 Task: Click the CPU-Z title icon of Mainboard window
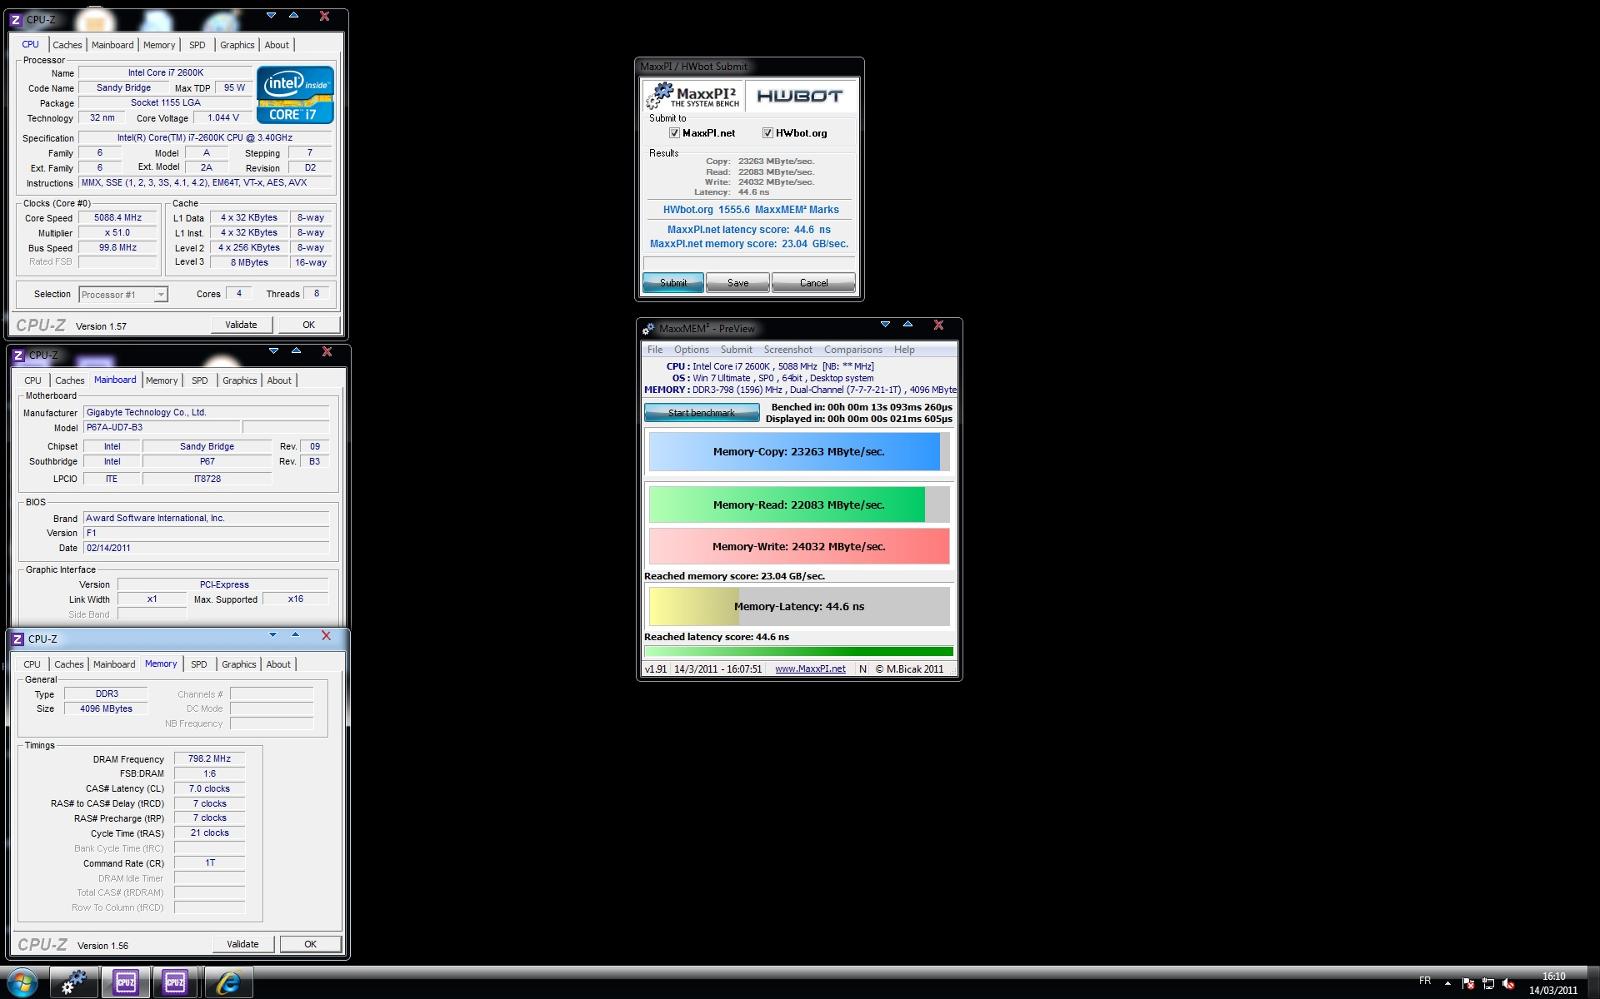pos(18,355)
